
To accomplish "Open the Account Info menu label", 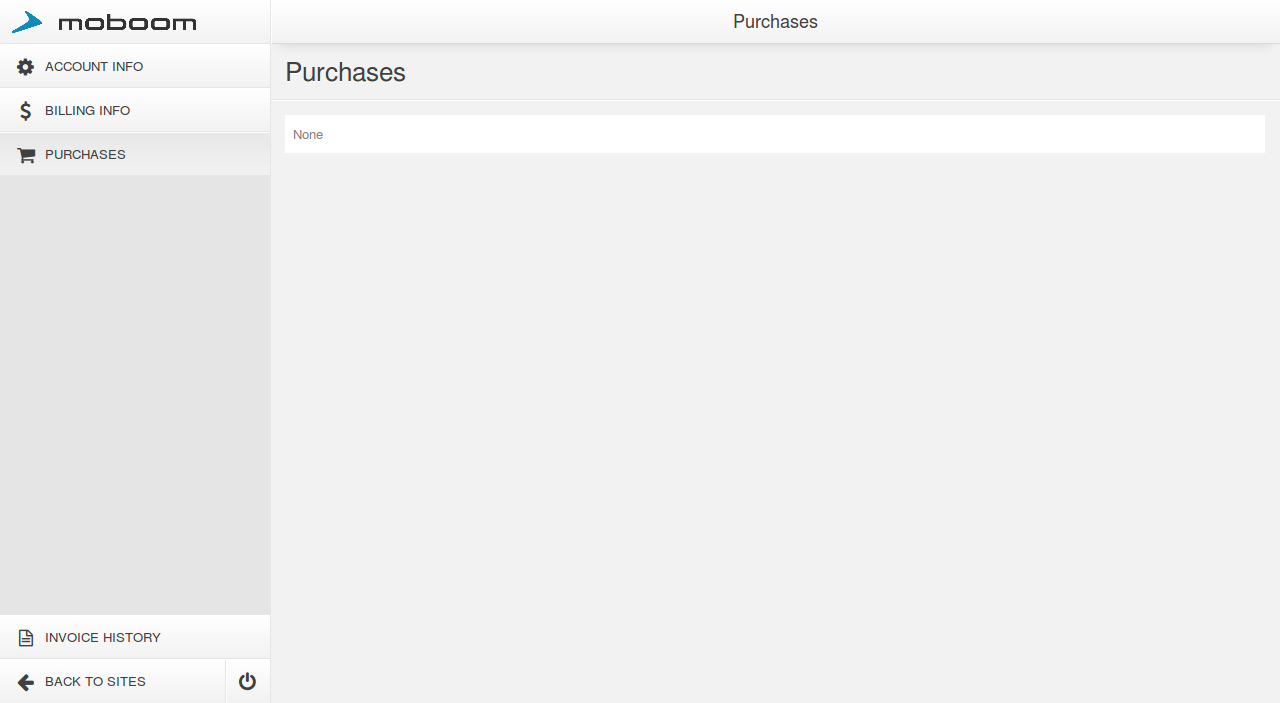I will point(94,67).
